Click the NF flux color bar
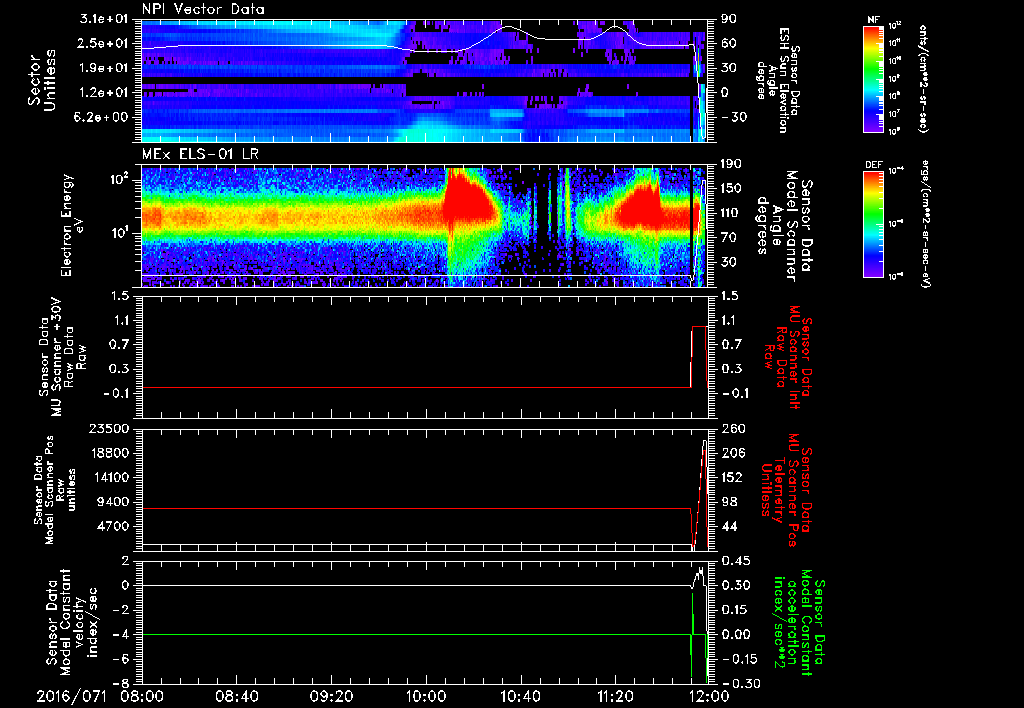 pyautogui.click(x=874, y=79)
